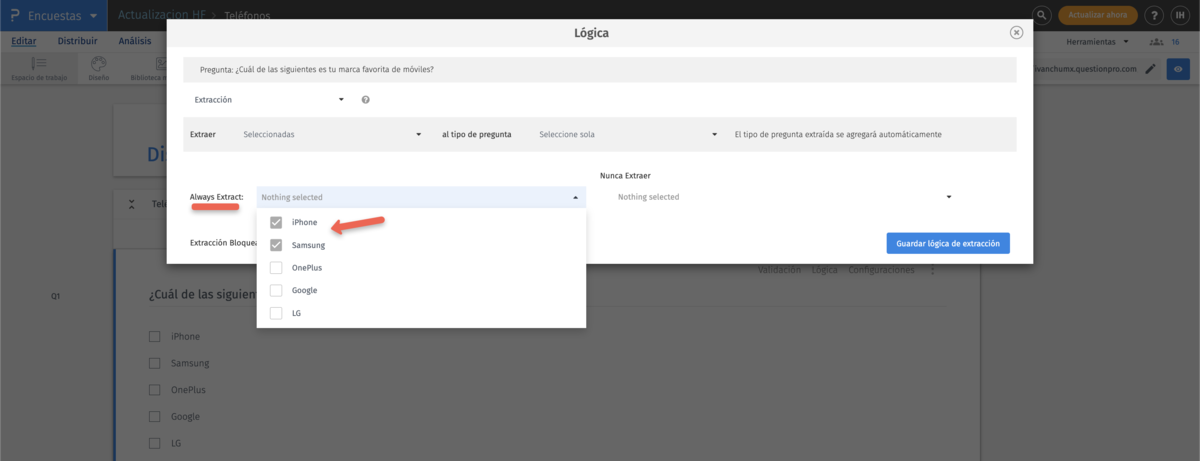Open the IH user profile avatar
The image size is (1200, 461).
[1181, 15]
